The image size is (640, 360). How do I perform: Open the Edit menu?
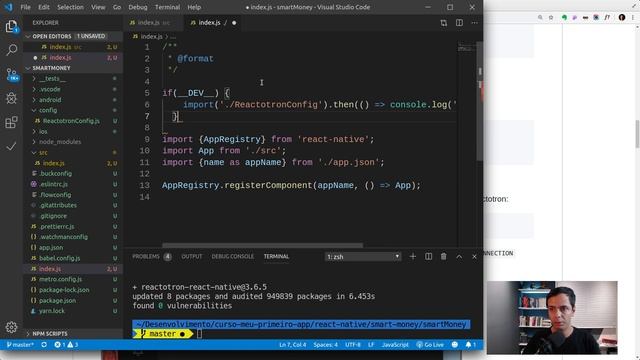[44, 7]
